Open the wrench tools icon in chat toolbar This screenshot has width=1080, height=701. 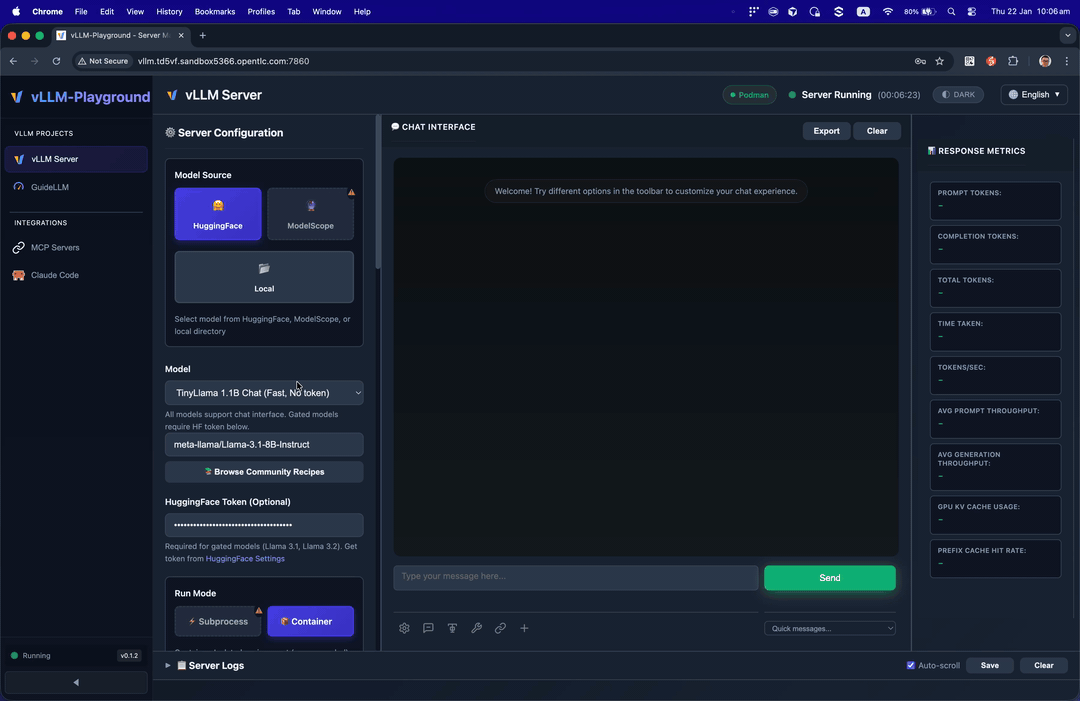click(x=477, y=628)
